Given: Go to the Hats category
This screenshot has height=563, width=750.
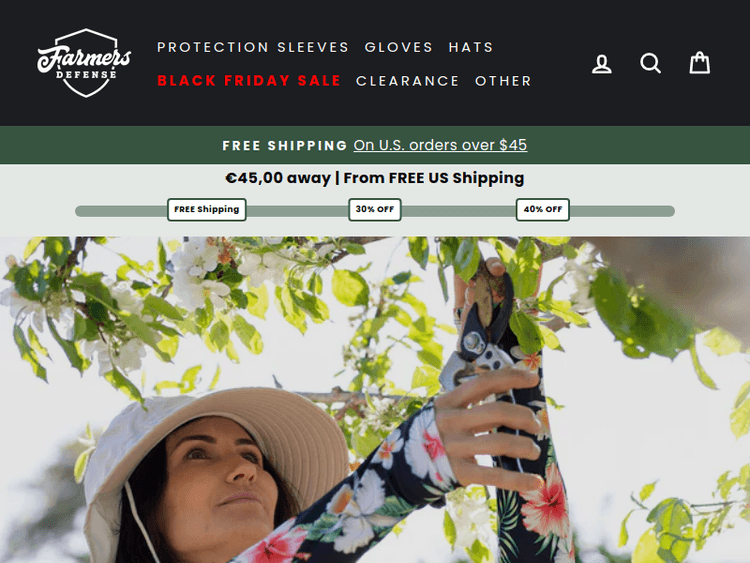Looking at the screenshot, I should [x=471, y=47].
